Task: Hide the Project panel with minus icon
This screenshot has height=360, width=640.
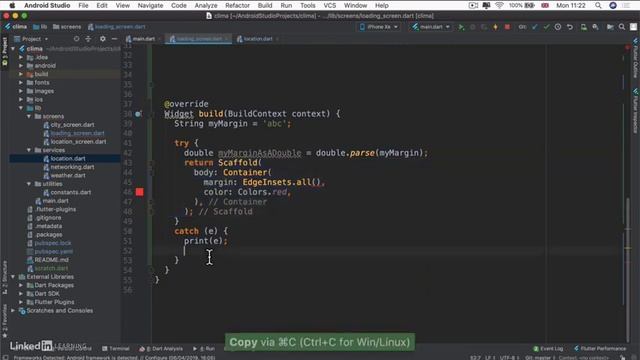Action: (x=114, y=39)
